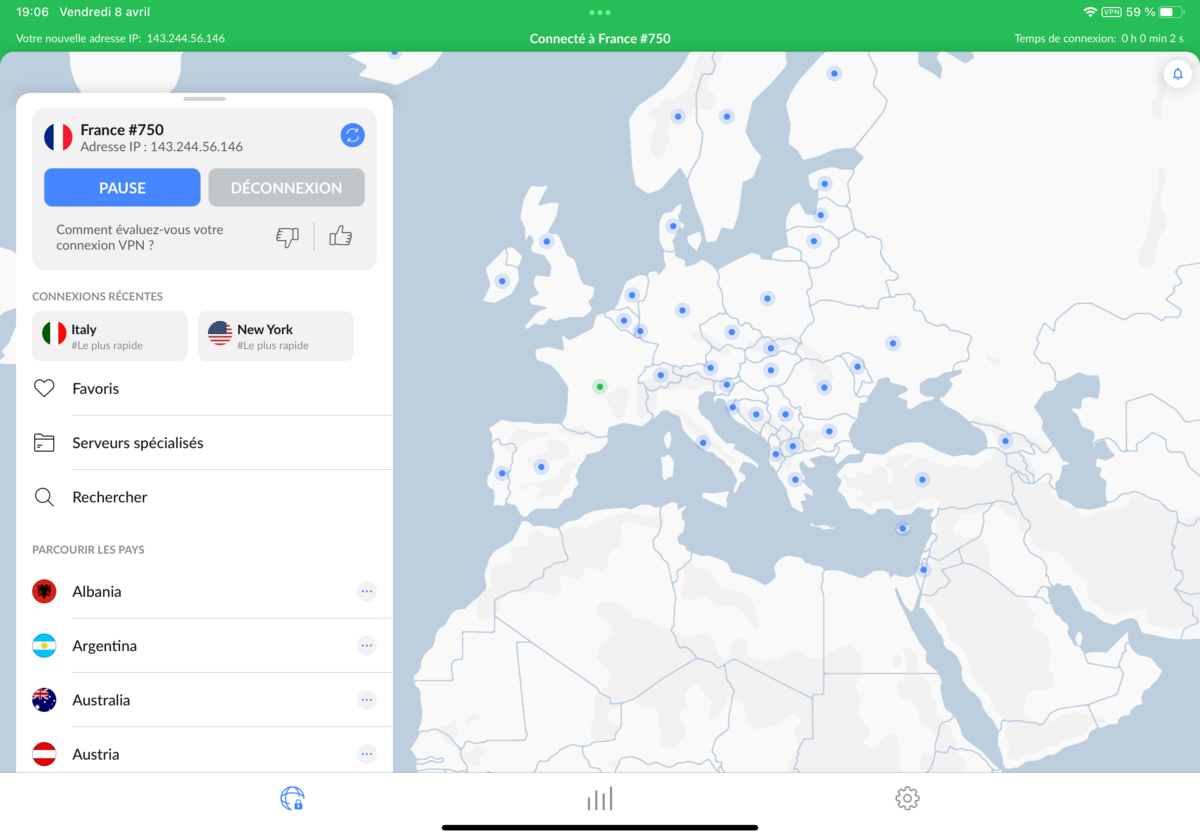Select the Poland server dot on map
This screenshot has height=838, width=1200.
click(x=767, y=298)
